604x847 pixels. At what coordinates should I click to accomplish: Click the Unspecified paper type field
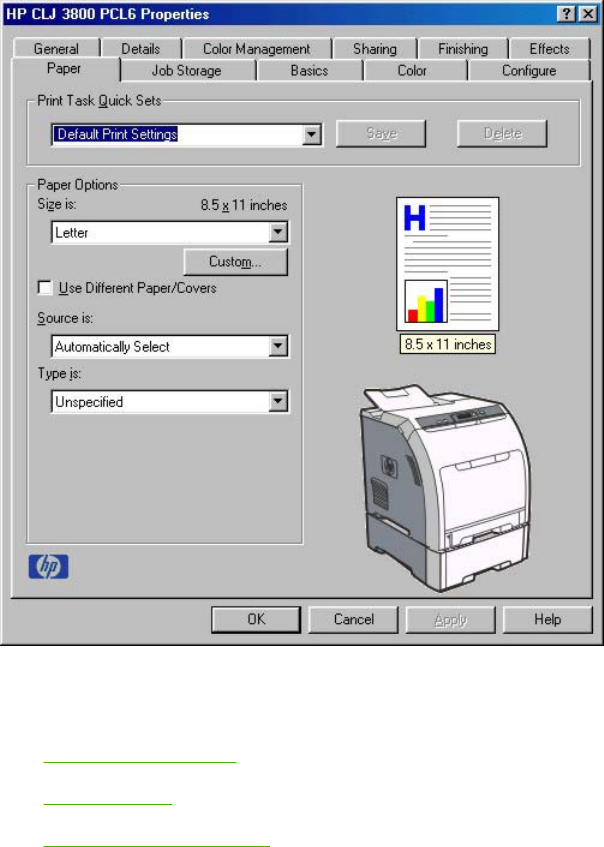pyautogui.click(x=170, y=401)
